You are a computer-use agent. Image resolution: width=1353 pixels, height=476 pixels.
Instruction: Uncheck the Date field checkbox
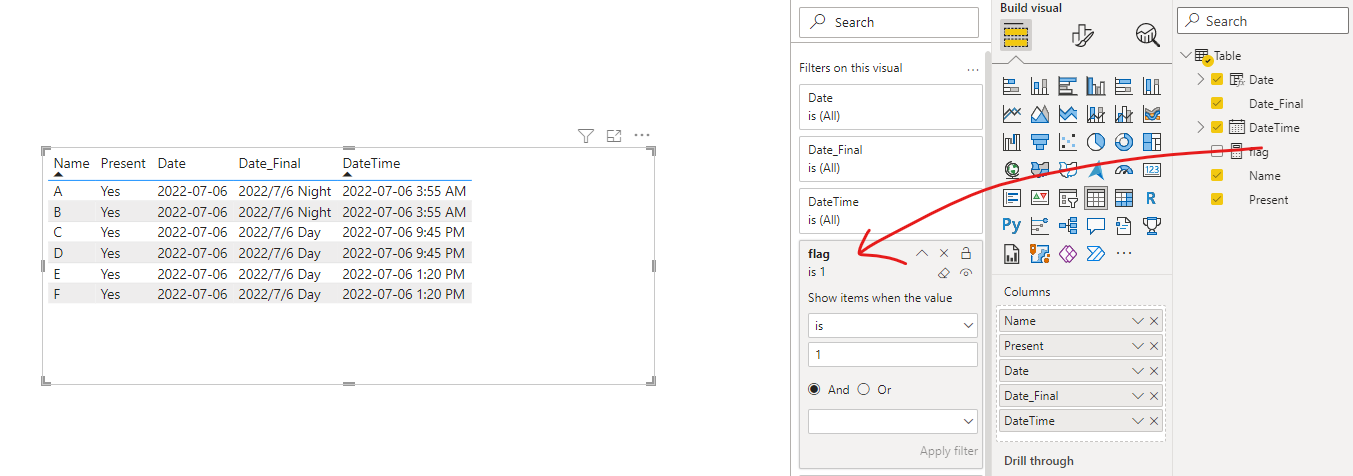(1217, 80)
